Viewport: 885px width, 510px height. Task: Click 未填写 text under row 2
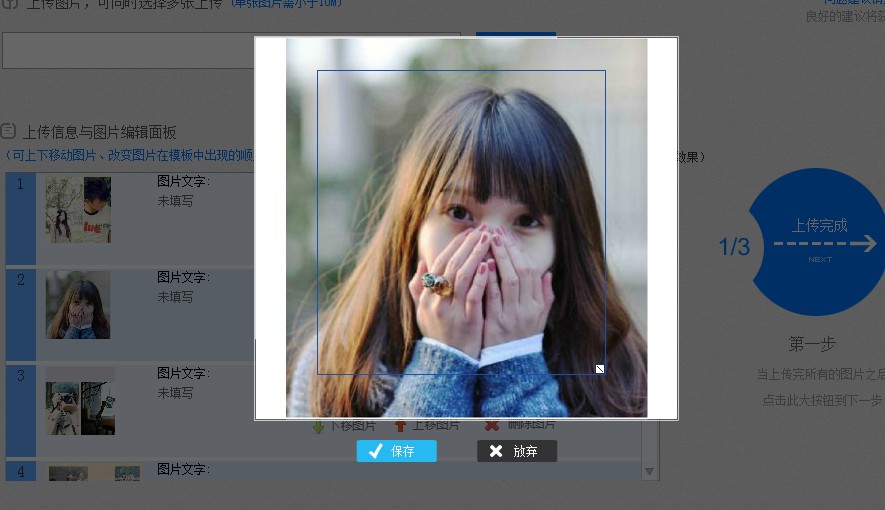click(175, 297)
